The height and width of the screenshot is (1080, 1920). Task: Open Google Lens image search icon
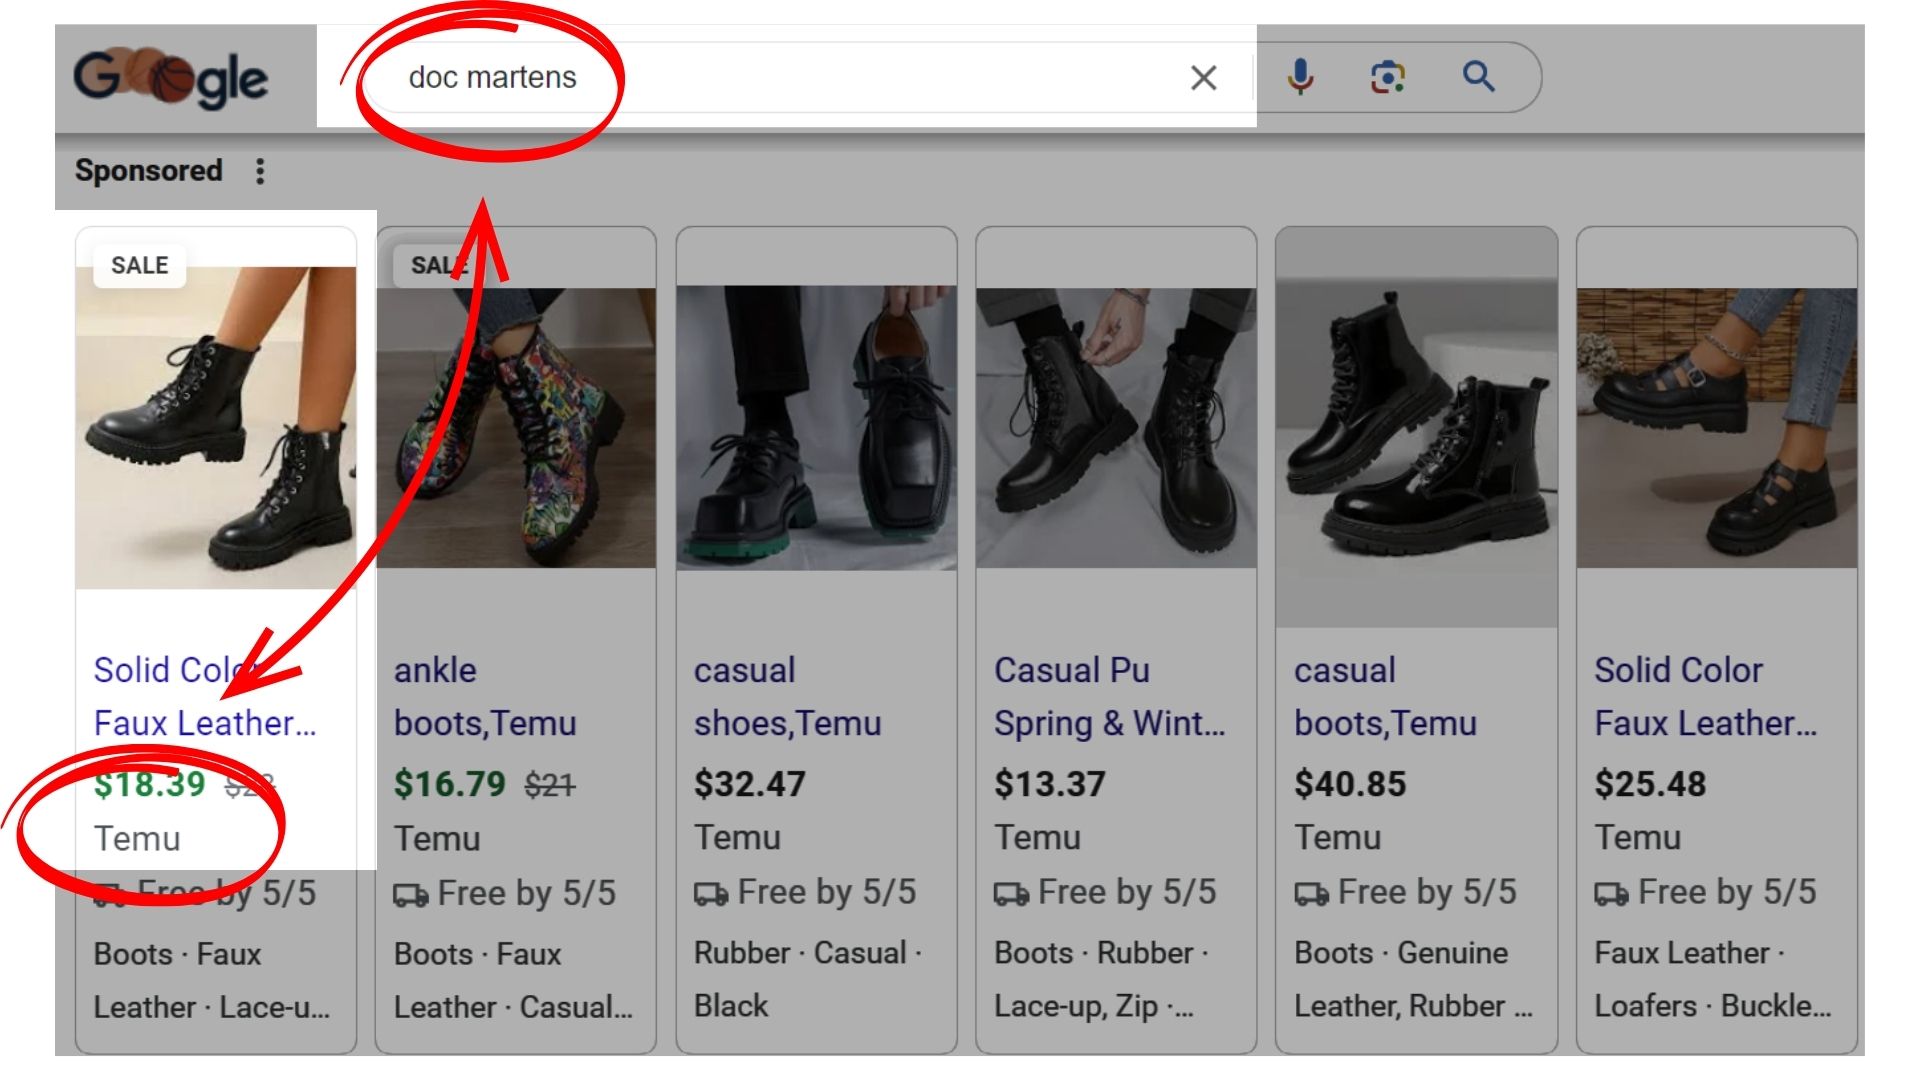coord(1387,77)
